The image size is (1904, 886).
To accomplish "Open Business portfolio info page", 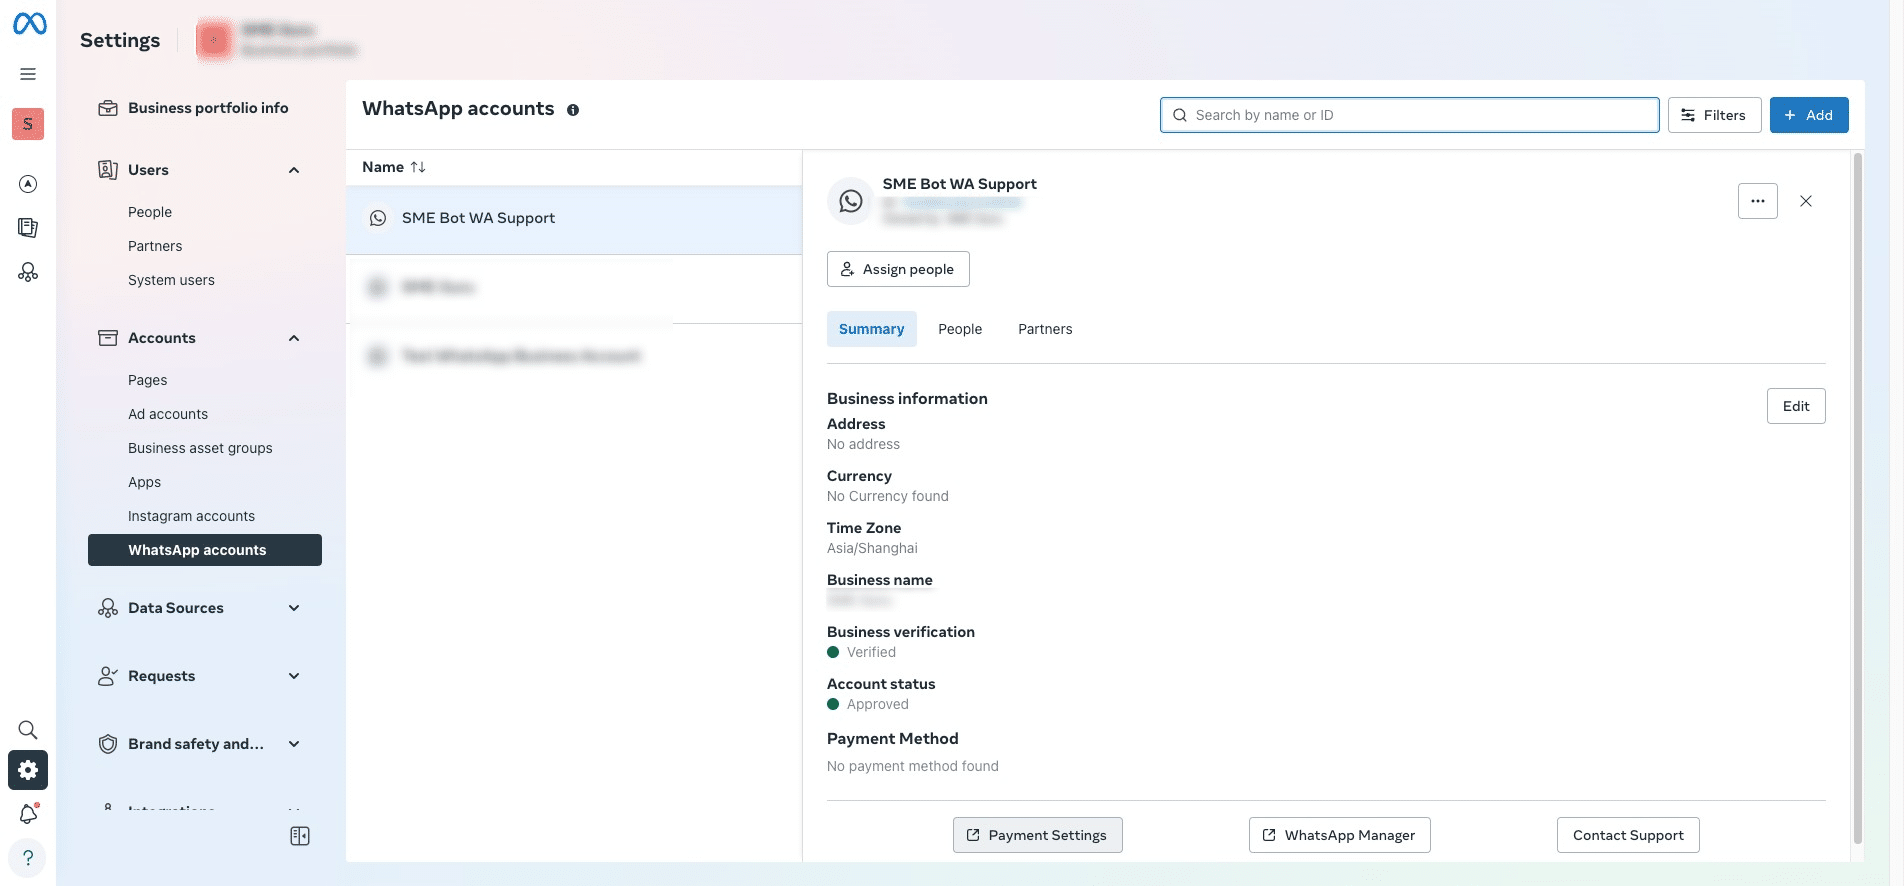I will coord(208,108).
